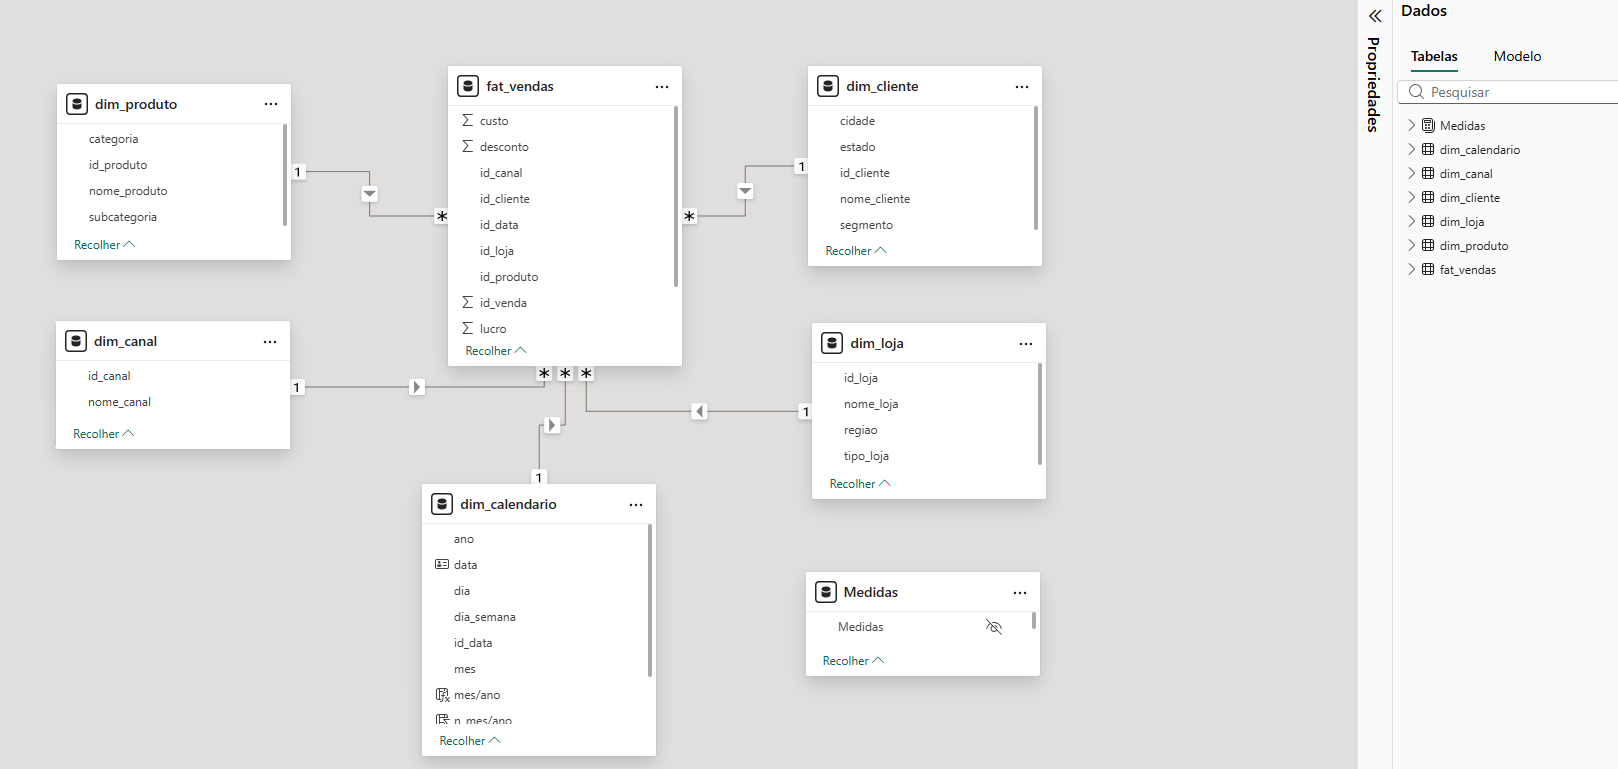Viewport: 1618px width, 769px height.
Task: Click the sigma icon next to desconto
Action: (468, 146)
